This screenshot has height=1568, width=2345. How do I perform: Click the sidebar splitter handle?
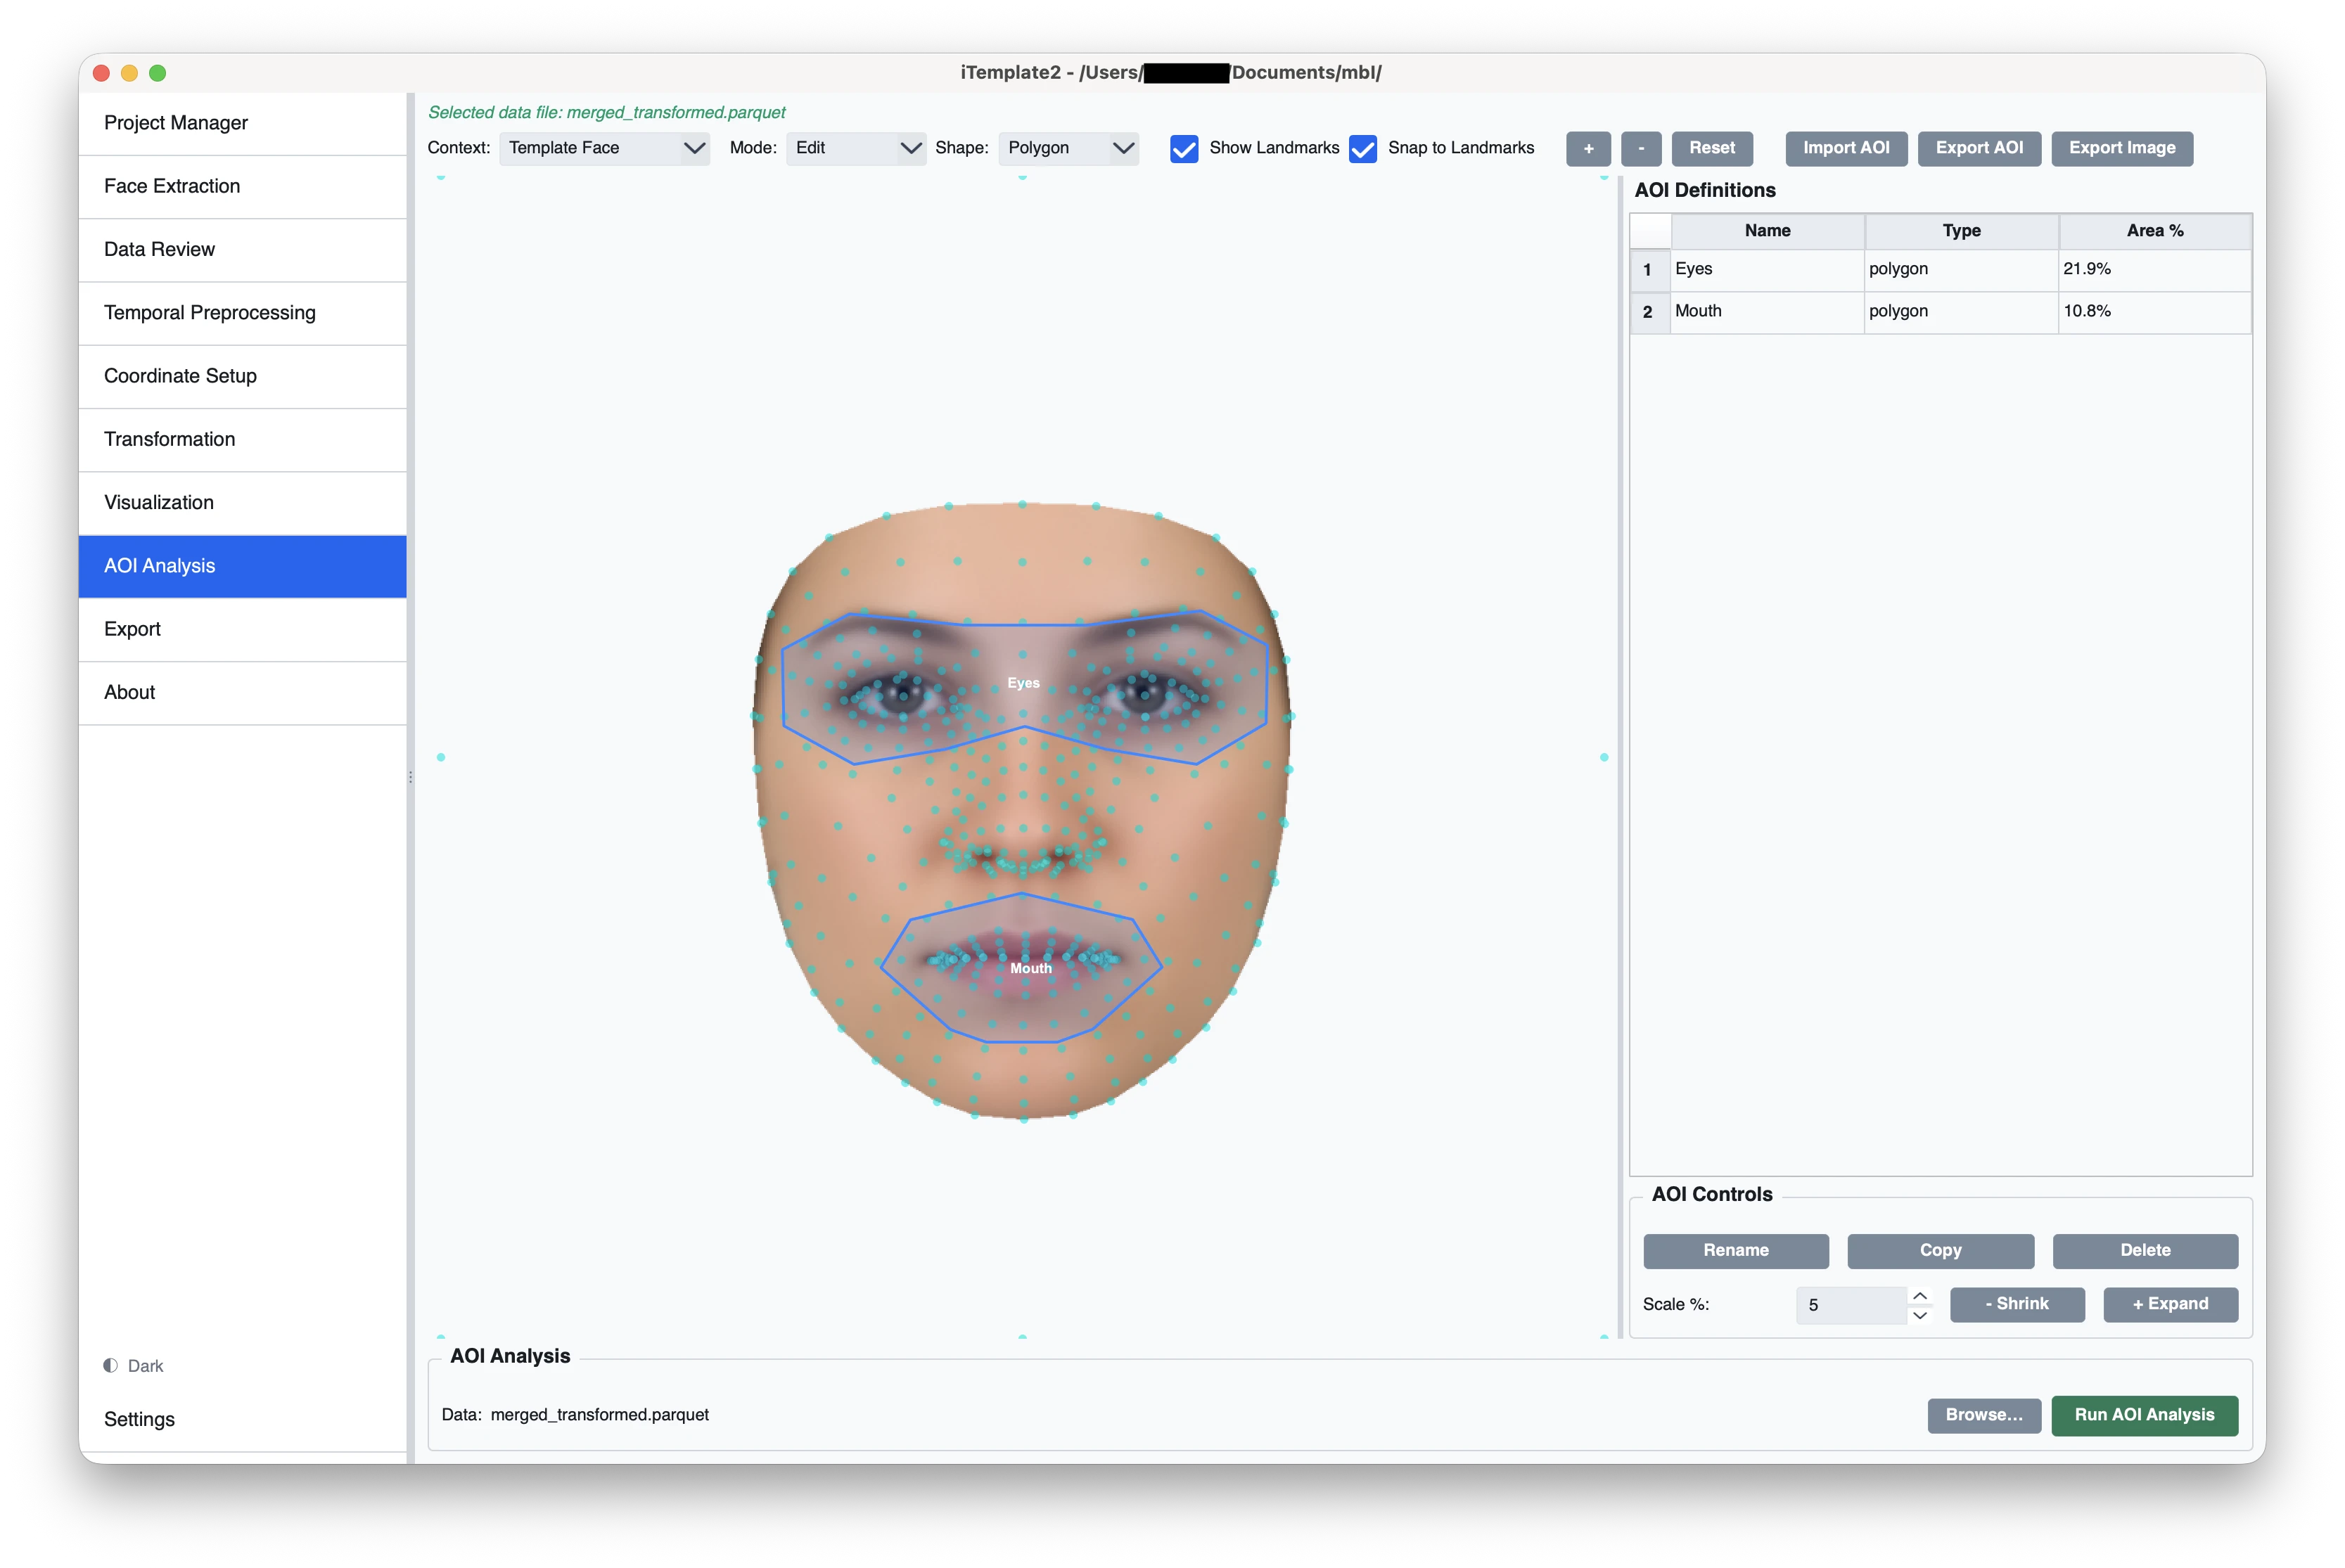pyautogui.click(x=410, y=777)
